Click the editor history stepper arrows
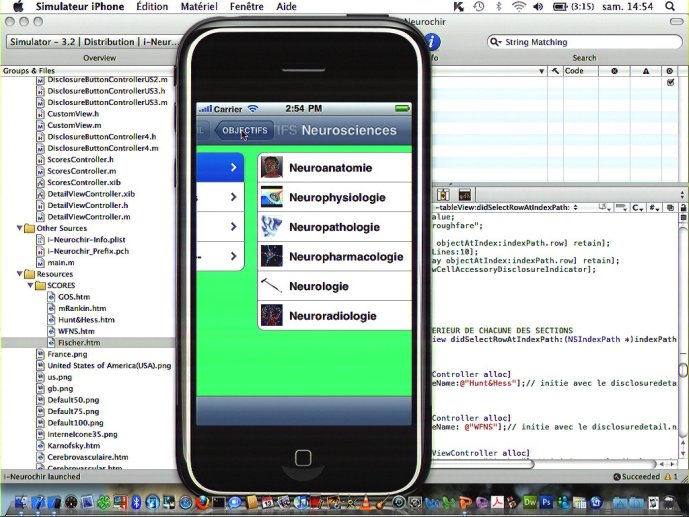The width and height of the screenshot is (689, 517). point(682,194)
